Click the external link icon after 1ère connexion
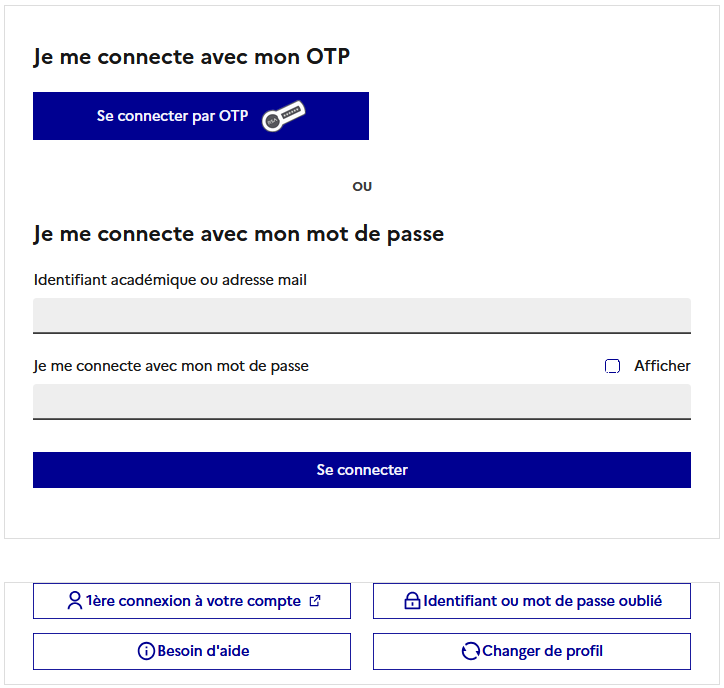The image size is (724, 688). click(315, 601)
